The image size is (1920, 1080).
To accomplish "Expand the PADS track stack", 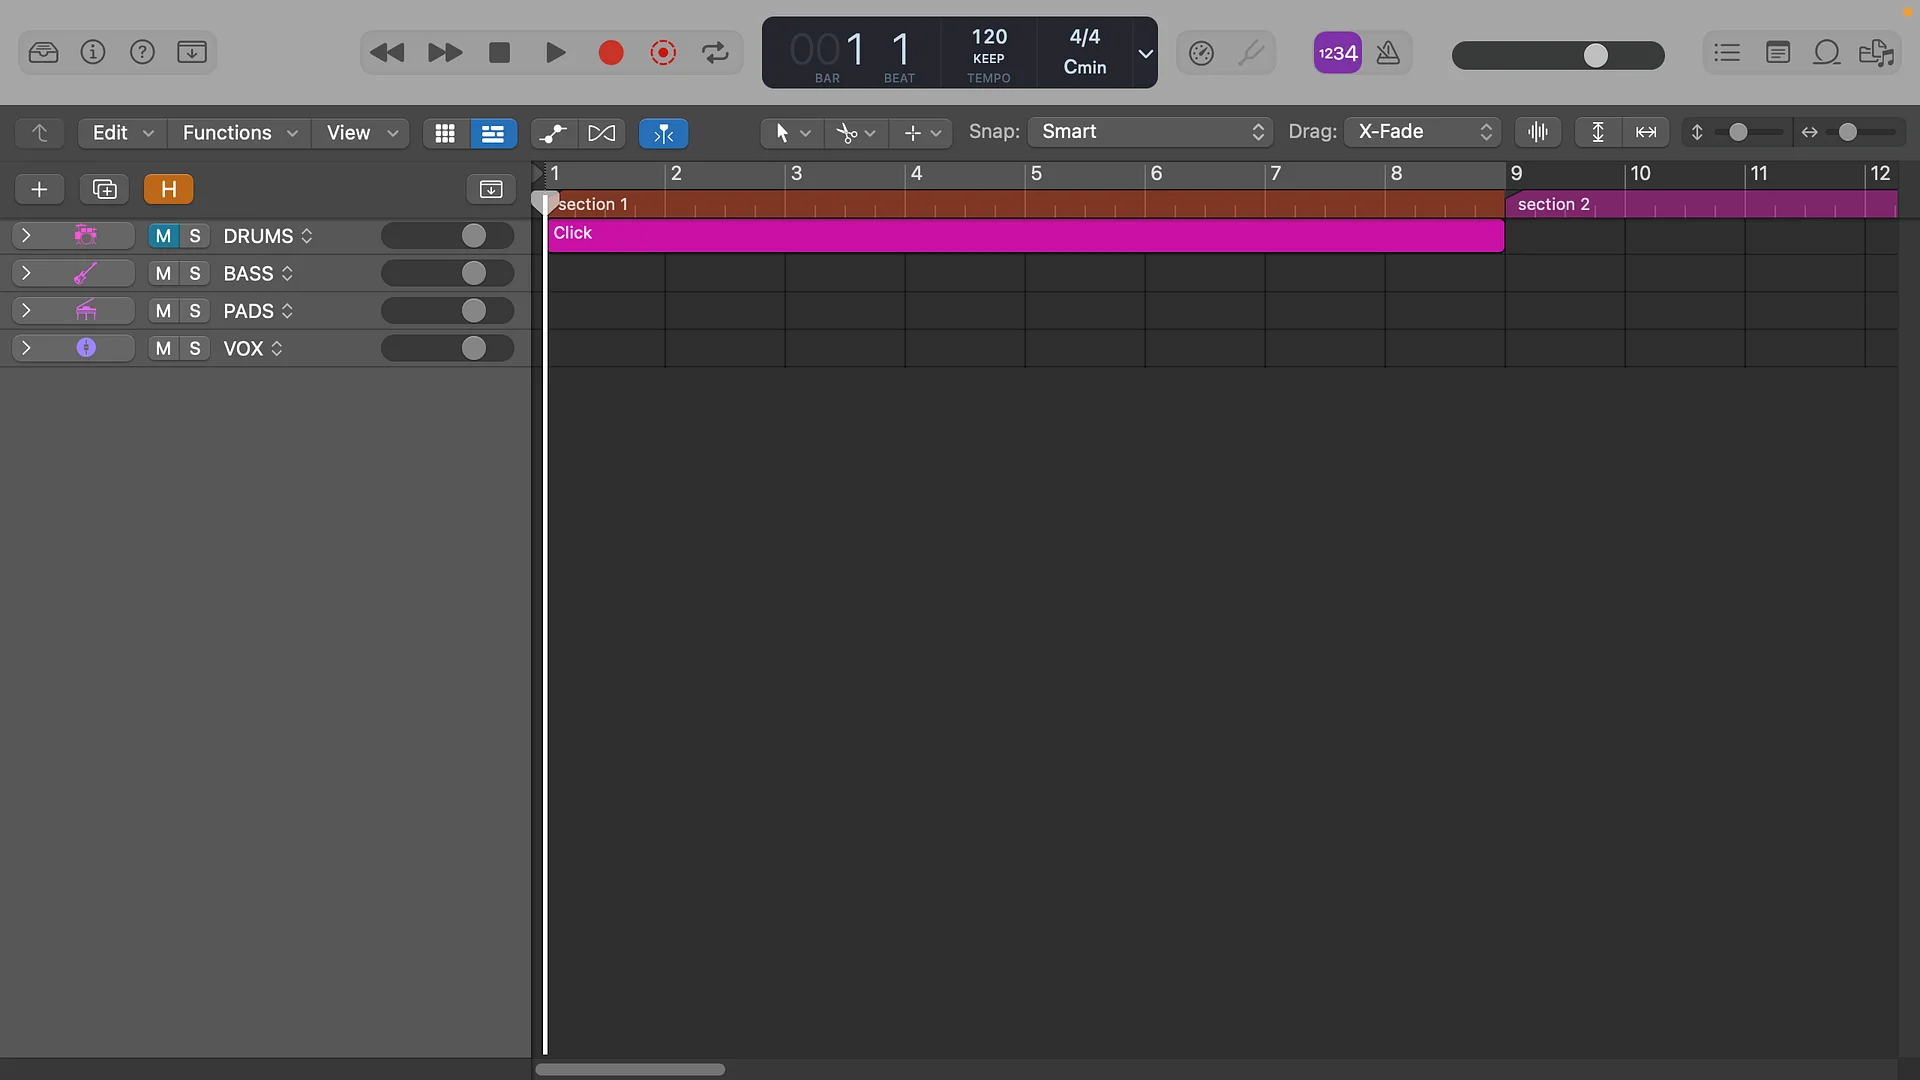I will pyautogui.click(x=26, y=311).
